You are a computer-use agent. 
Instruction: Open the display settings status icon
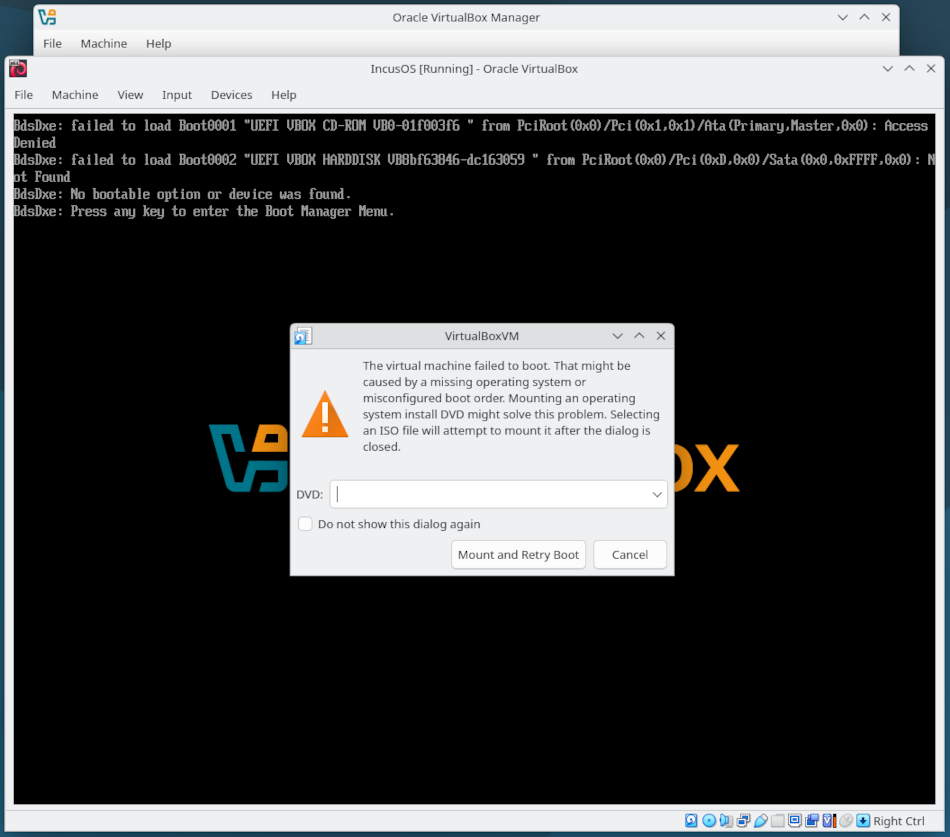pos(795,820)
